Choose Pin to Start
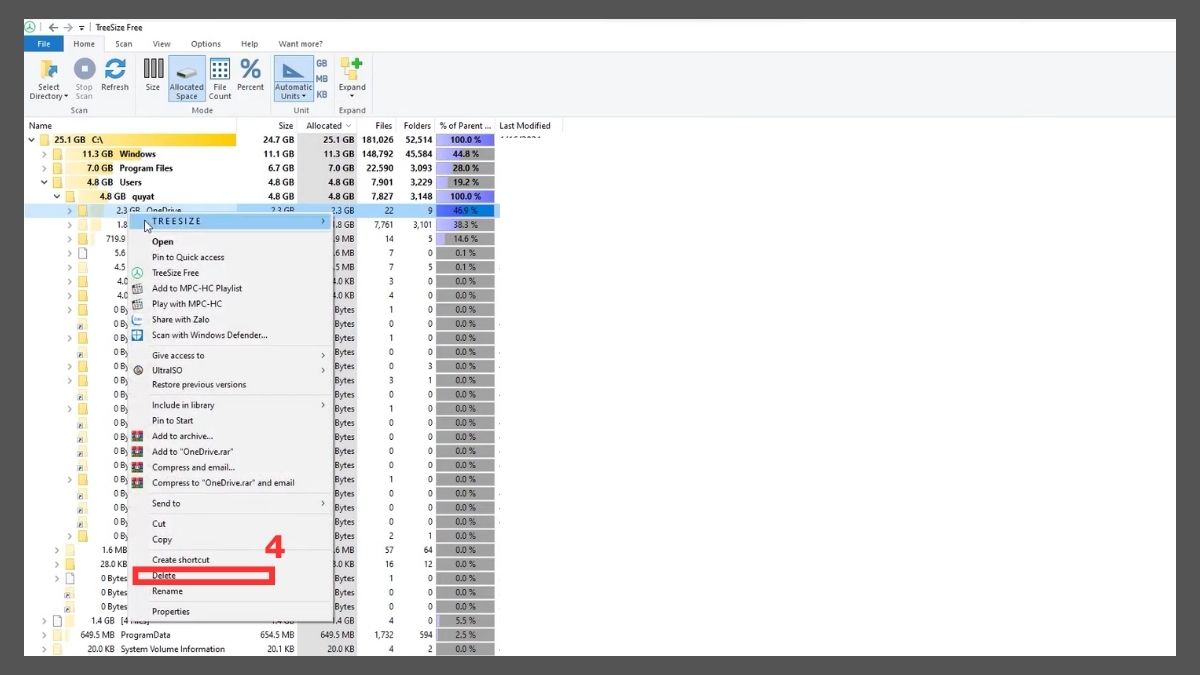 click(230, 420)
